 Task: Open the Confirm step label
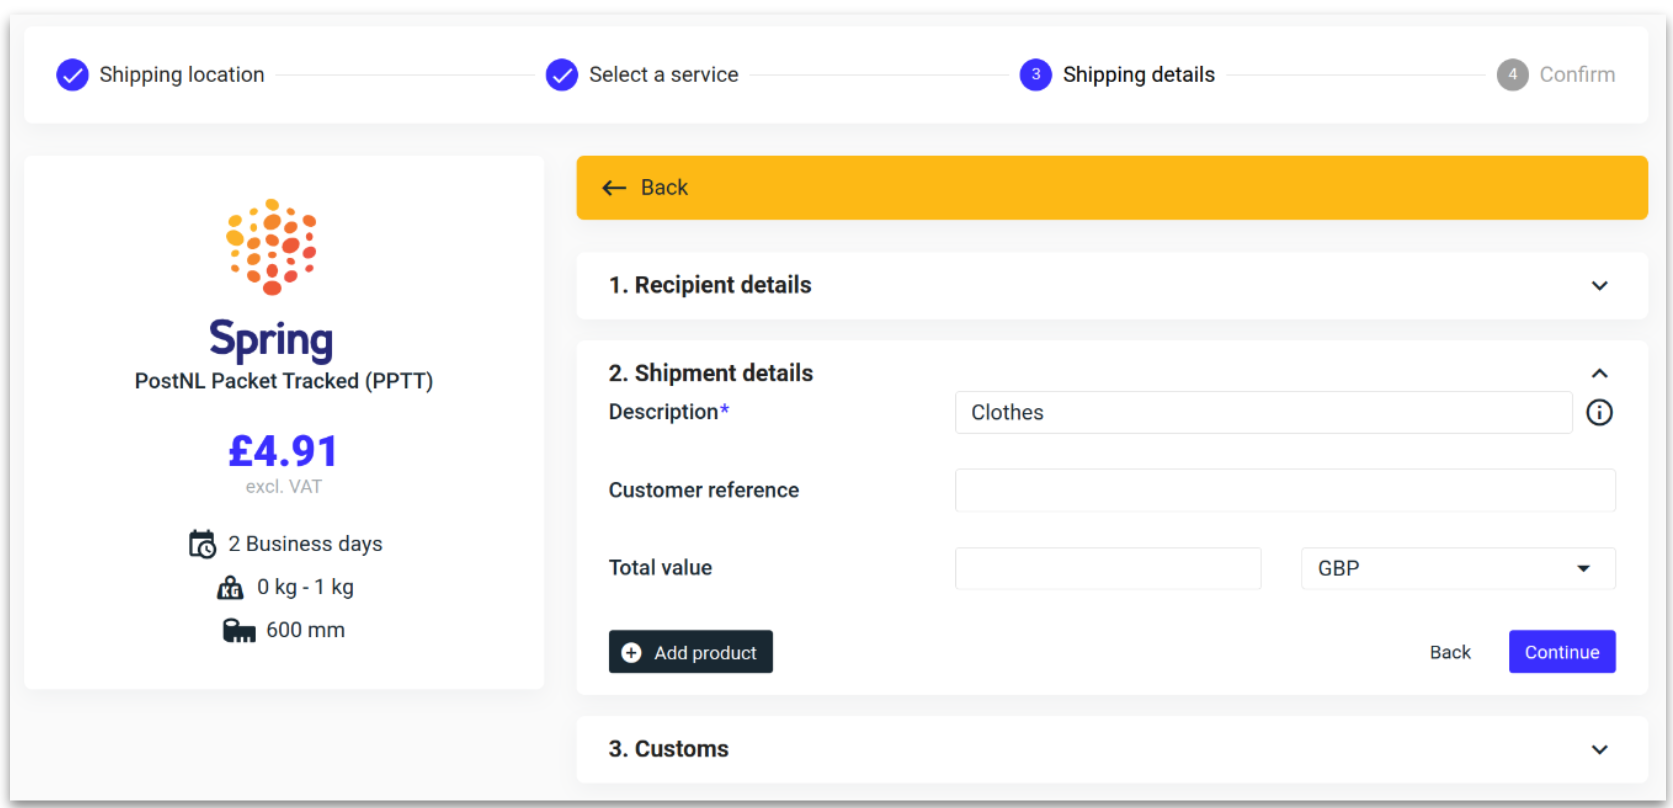[x=1577, y=75]
